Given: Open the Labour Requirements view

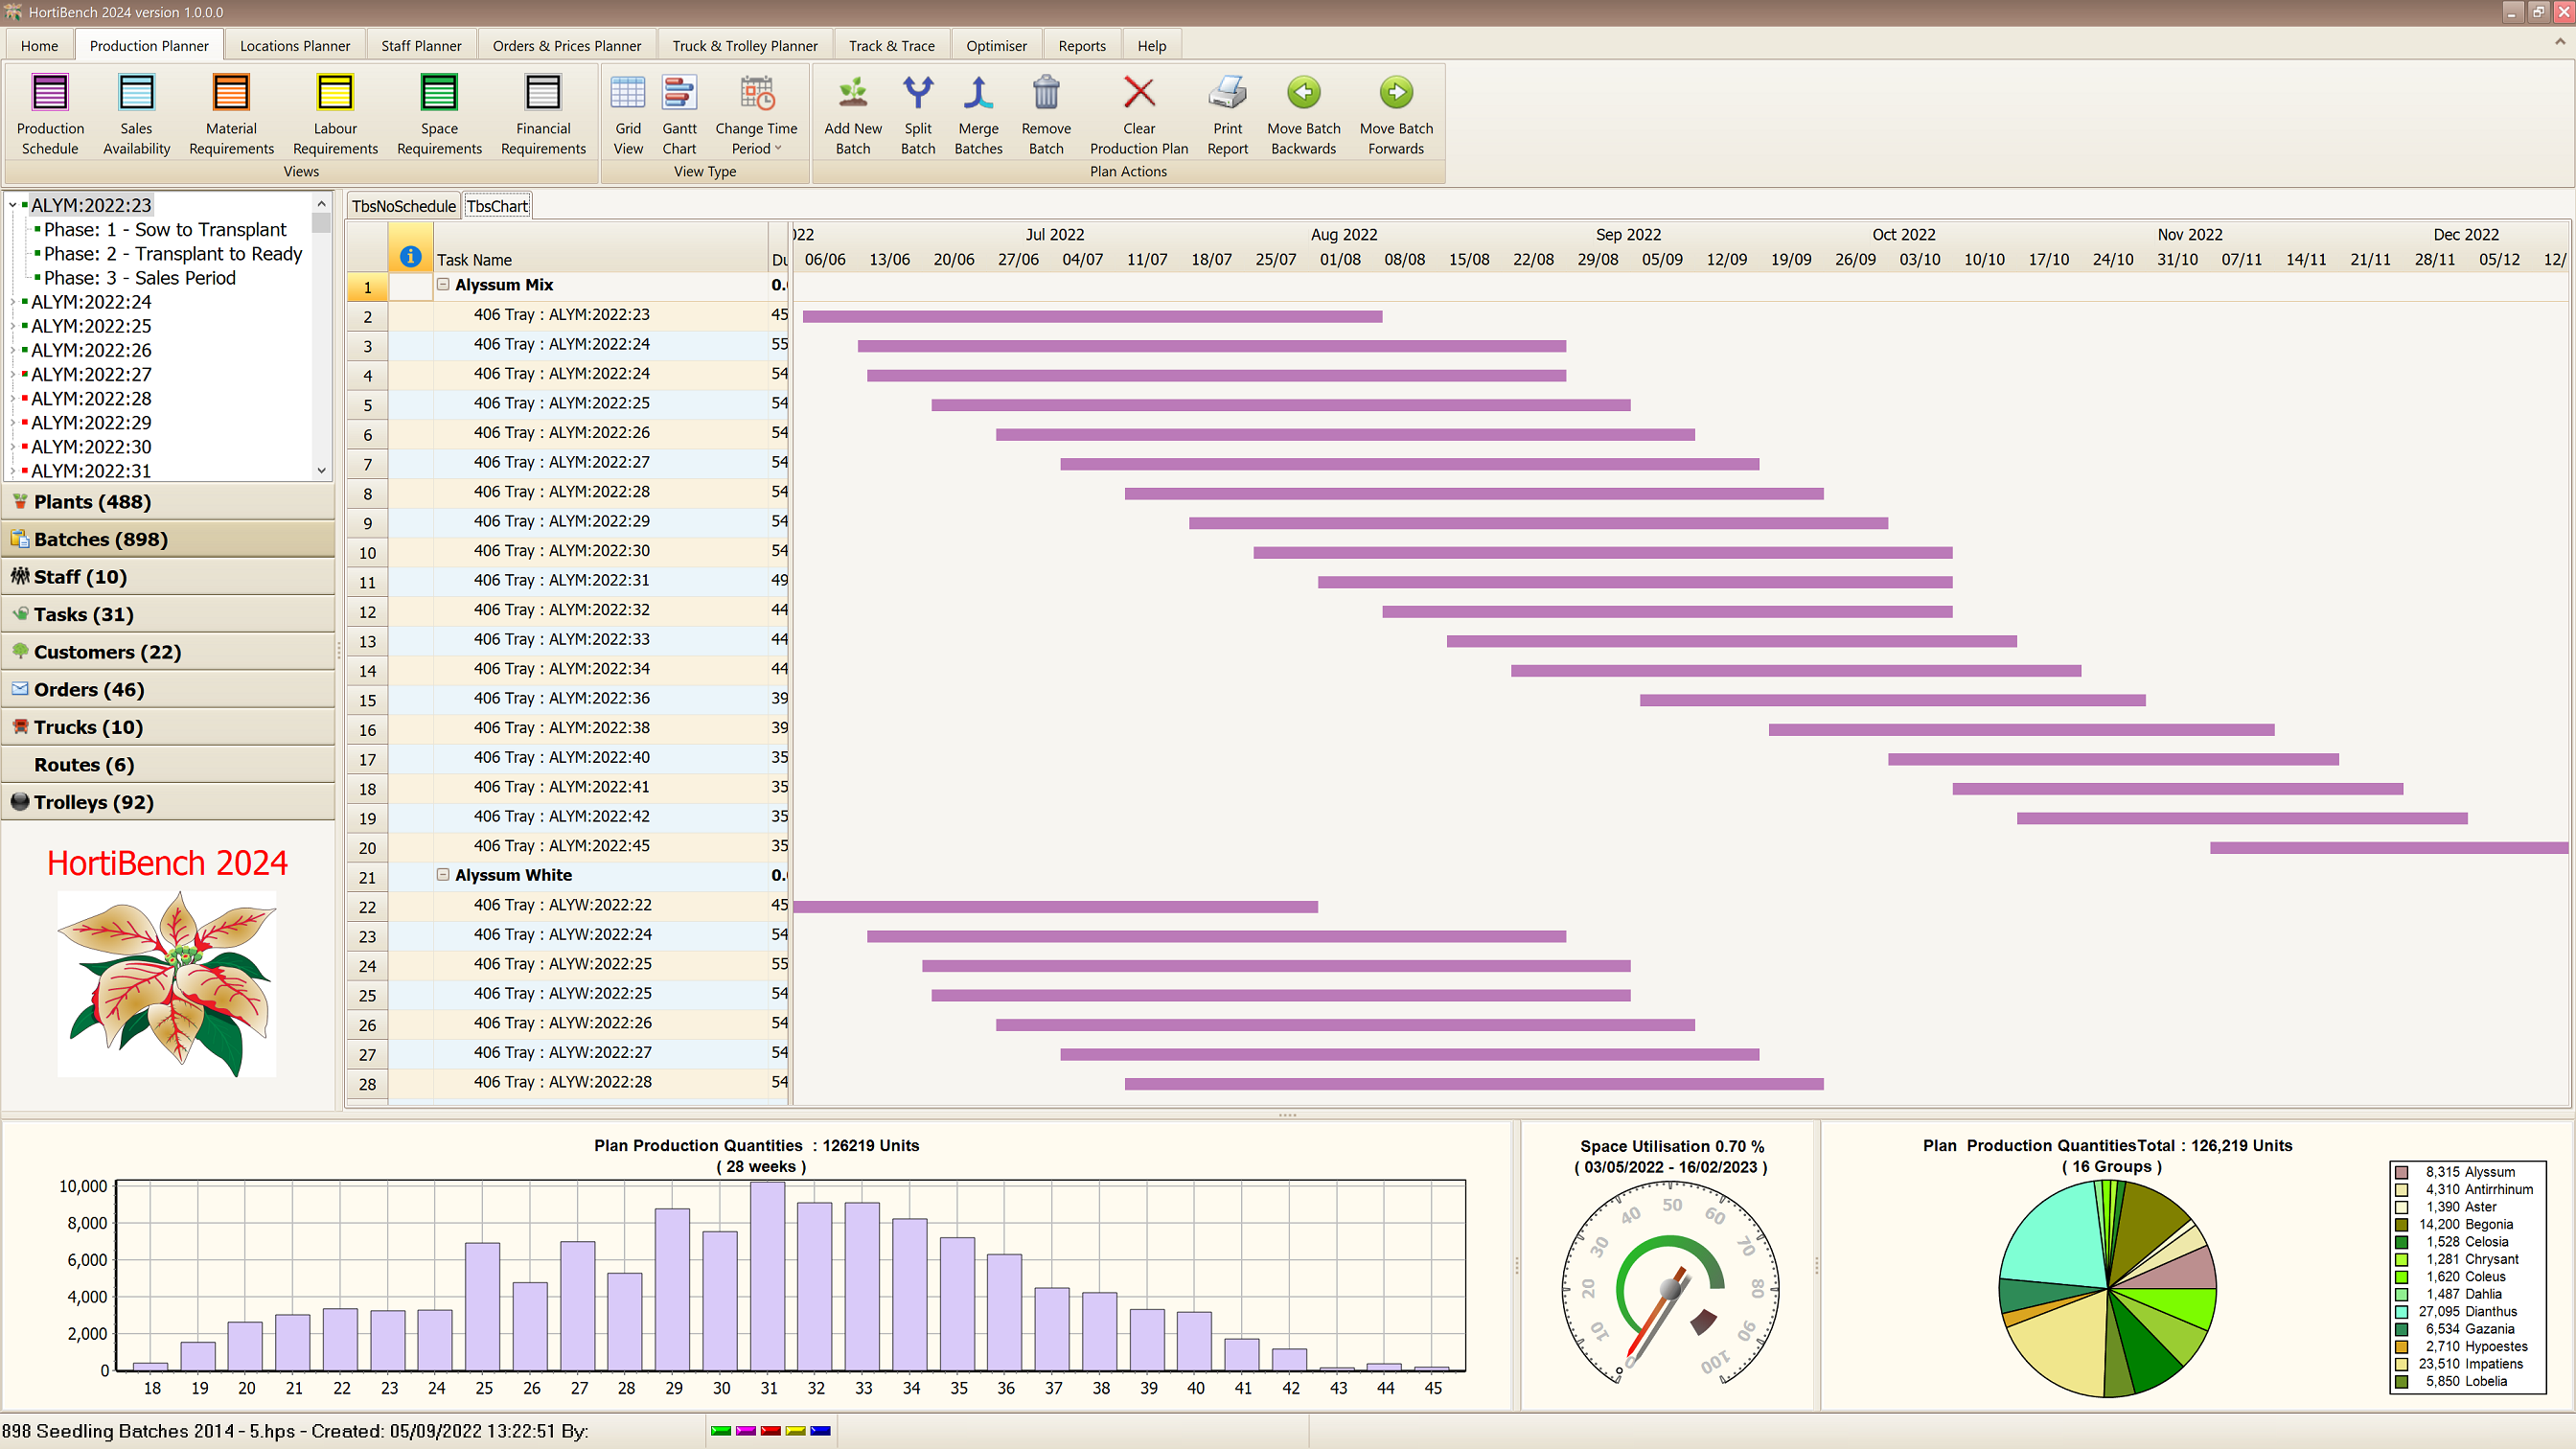Looking at the screenshot, I should click(334, 94).
